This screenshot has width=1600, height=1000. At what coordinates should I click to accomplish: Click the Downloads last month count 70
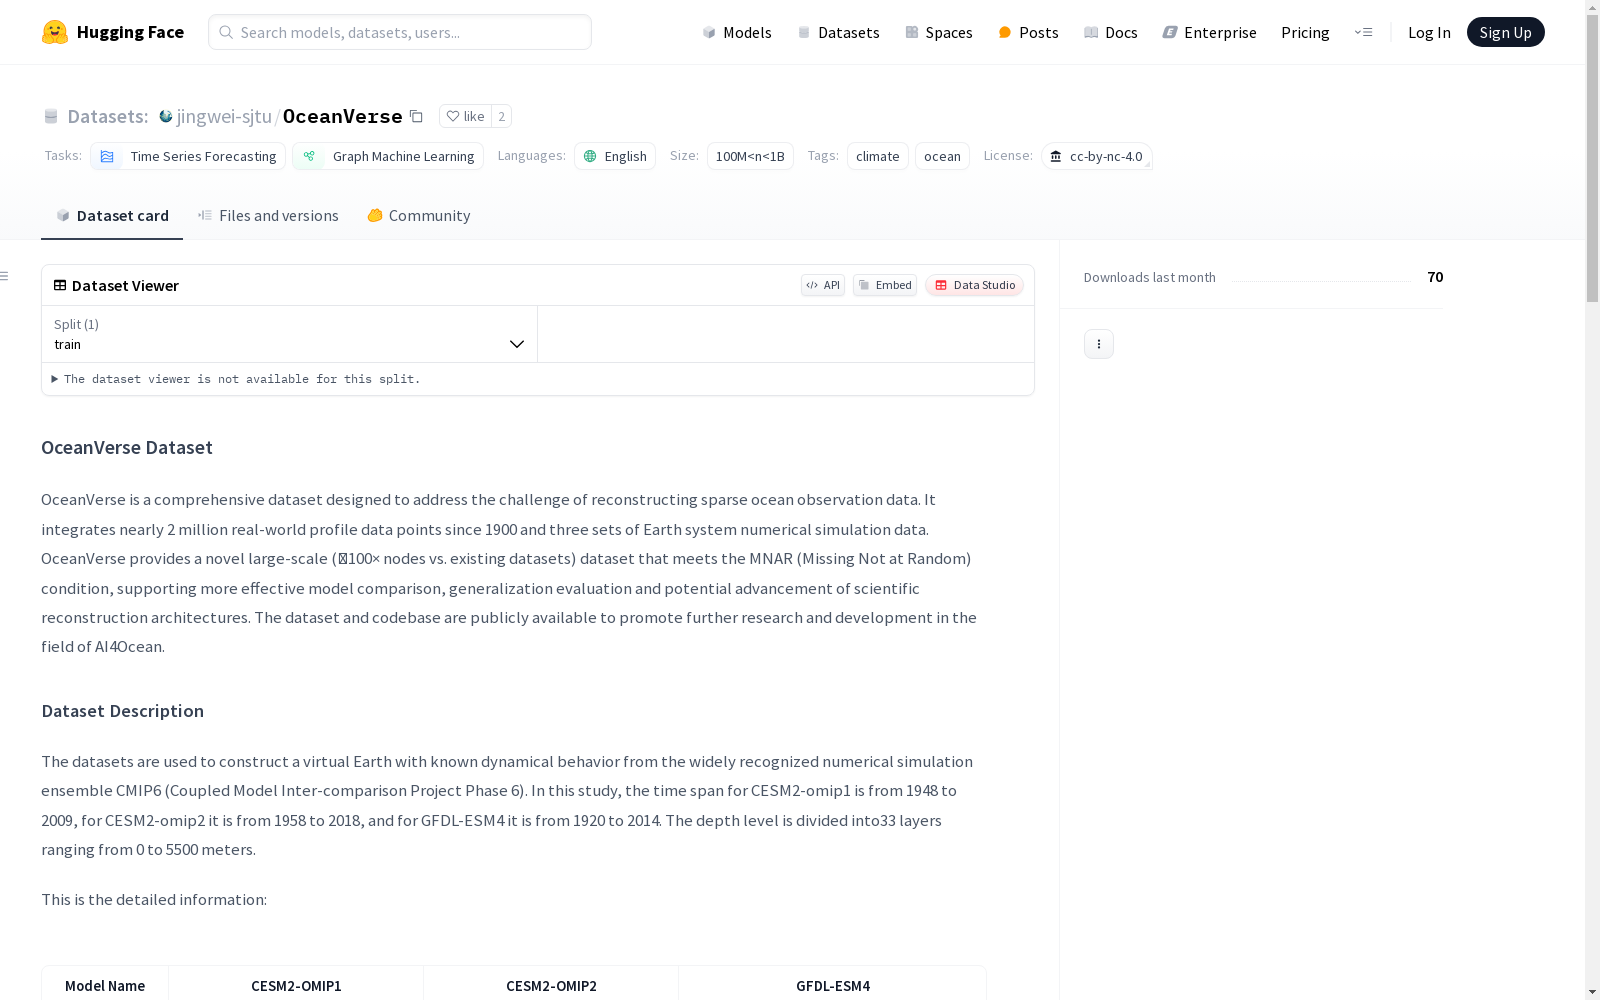point(1435,277)
